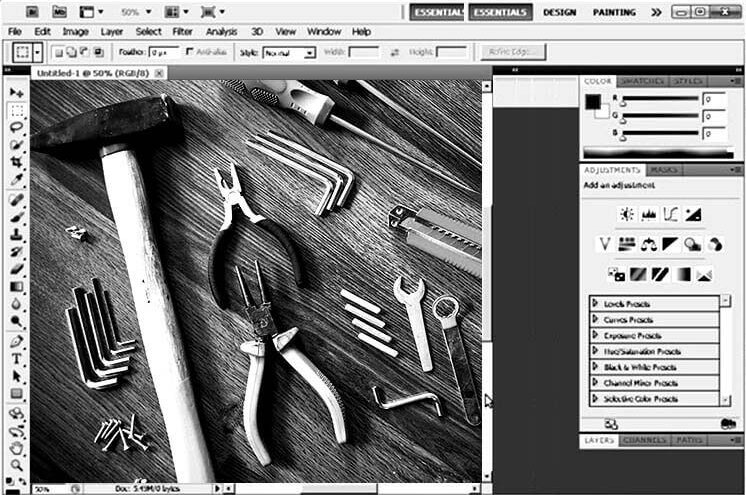Viewport: 746px width, 495px height.
Task: Select the Spot Healing Brush tool
Action: [x=17, y=199]
